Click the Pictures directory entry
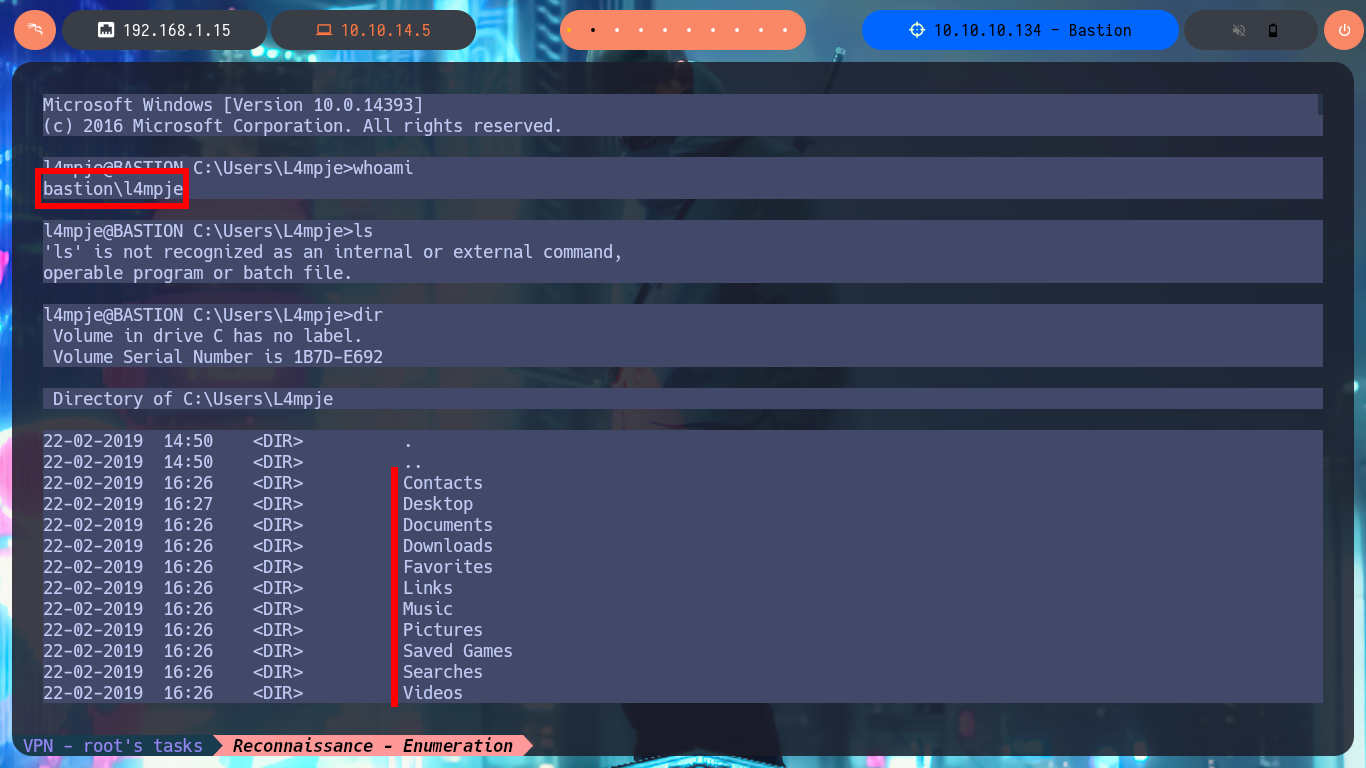 pos(443,630)
